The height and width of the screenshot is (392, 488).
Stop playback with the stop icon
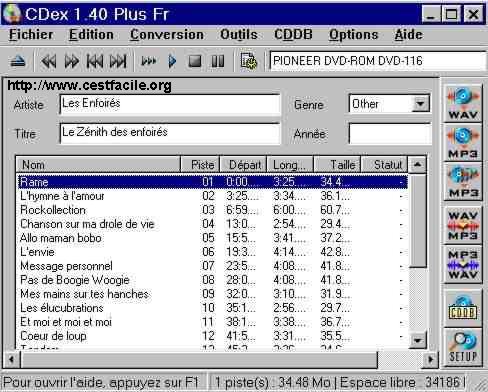(x=195, y=61)
